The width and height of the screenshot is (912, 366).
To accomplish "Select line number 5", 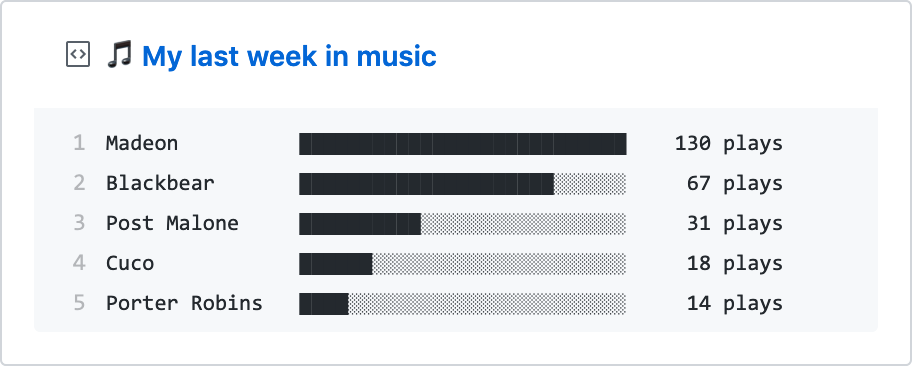I will pos(80,303).
